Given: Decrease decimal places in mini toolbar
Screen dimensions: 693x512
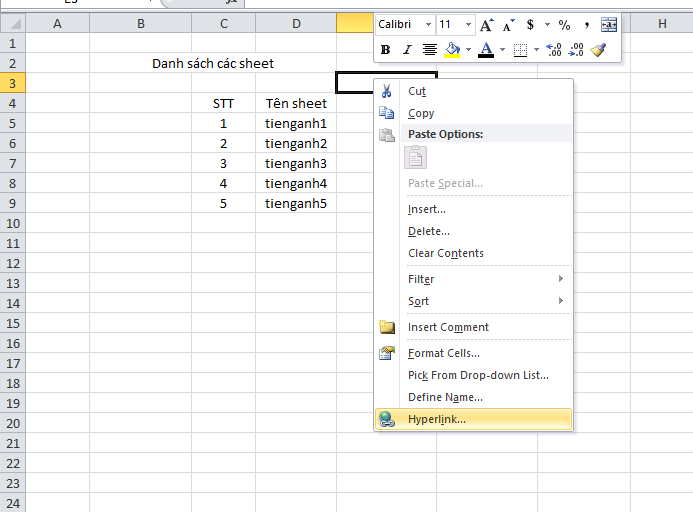Looking at the screenshot, I should coord(576,50).
